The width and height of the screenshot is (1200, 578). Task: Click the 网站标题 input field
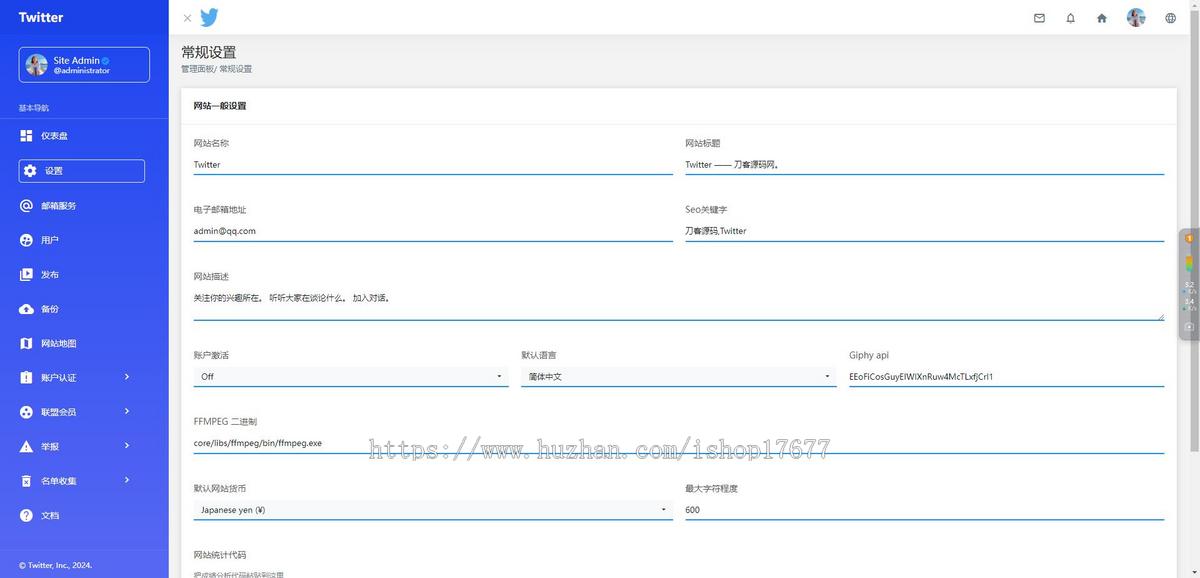click(924, 165)
